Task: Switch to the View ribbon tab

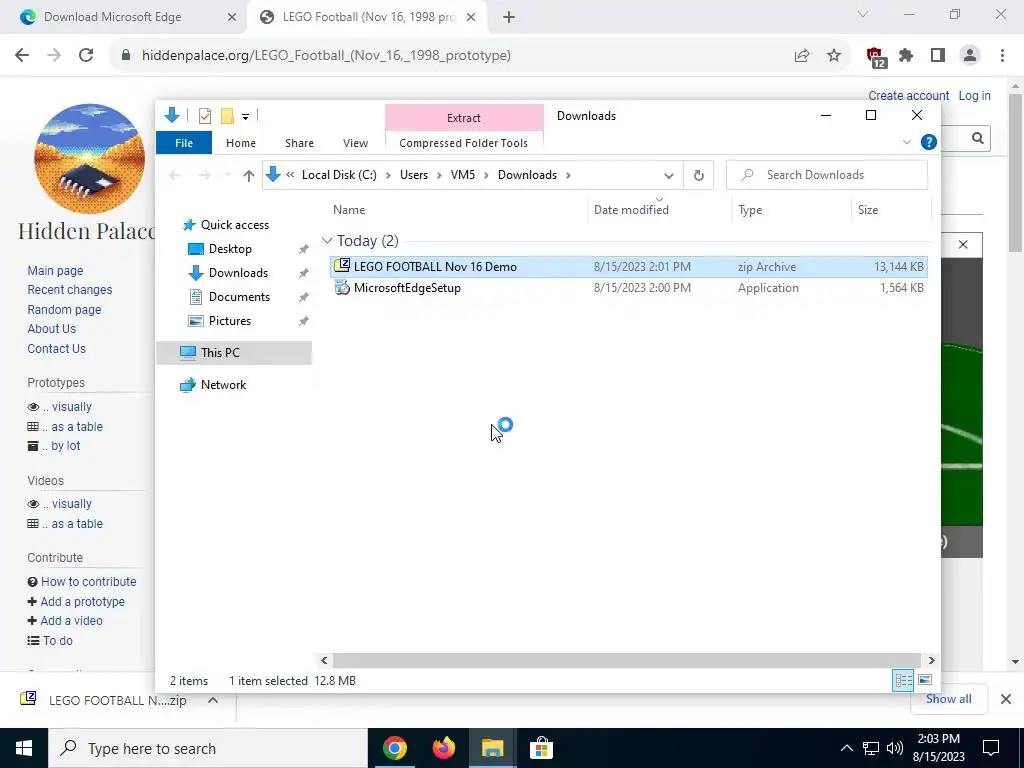Action: (355, 143)
